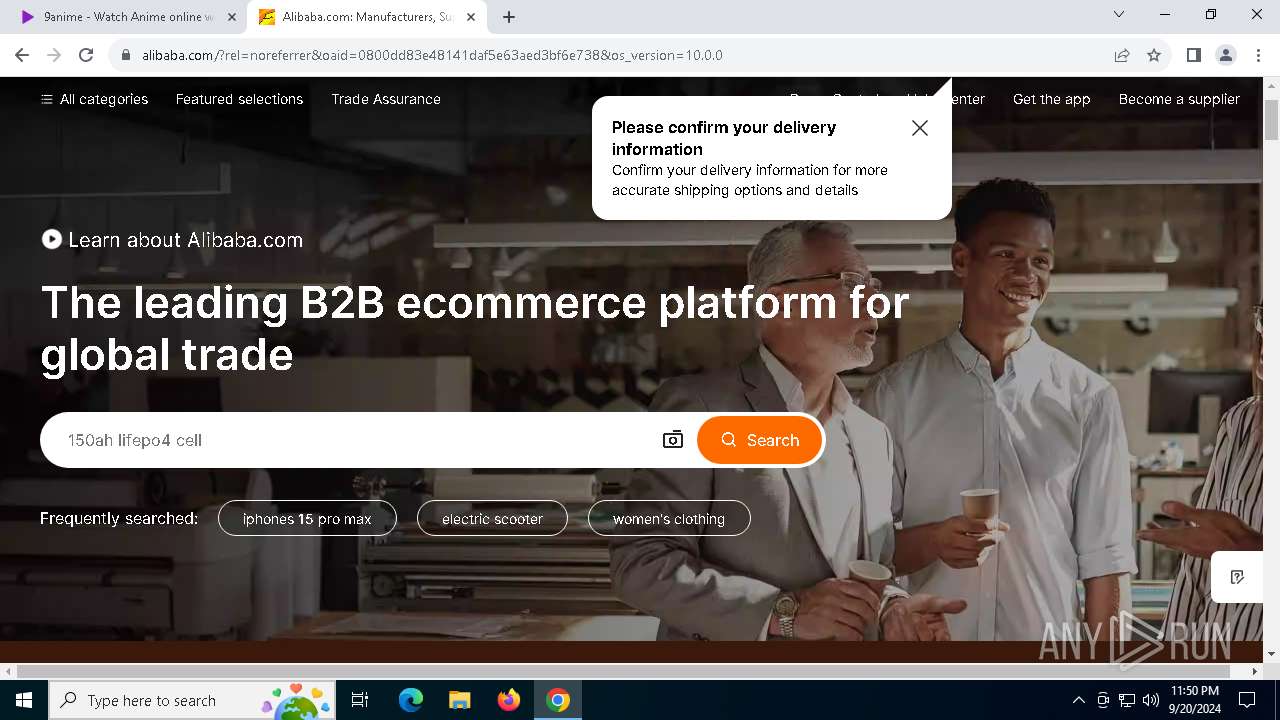Open the taskbar clock and date
The width and height of the screenshot is (1280, 720).
[1194, 700]
